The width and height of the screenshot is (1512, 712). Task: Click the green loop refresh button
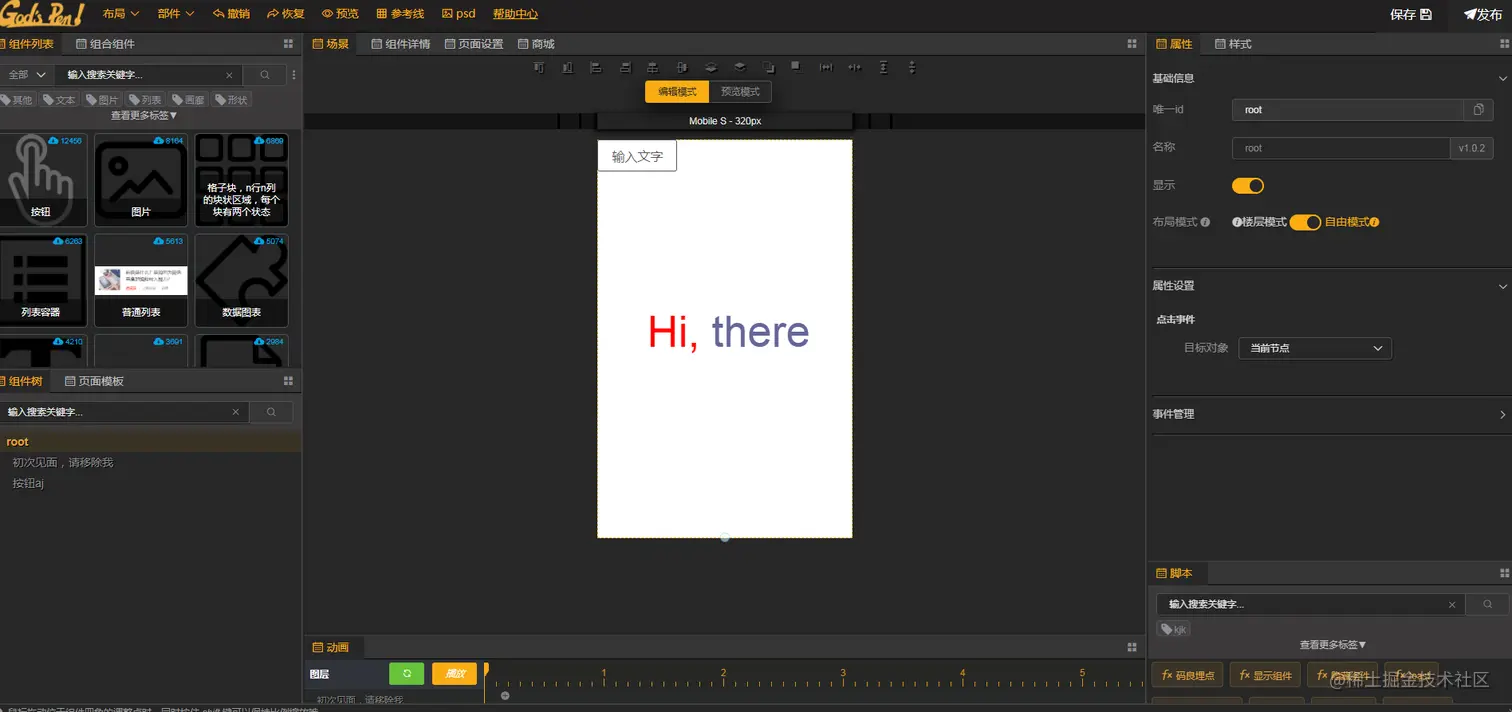(x=406, y=674)
